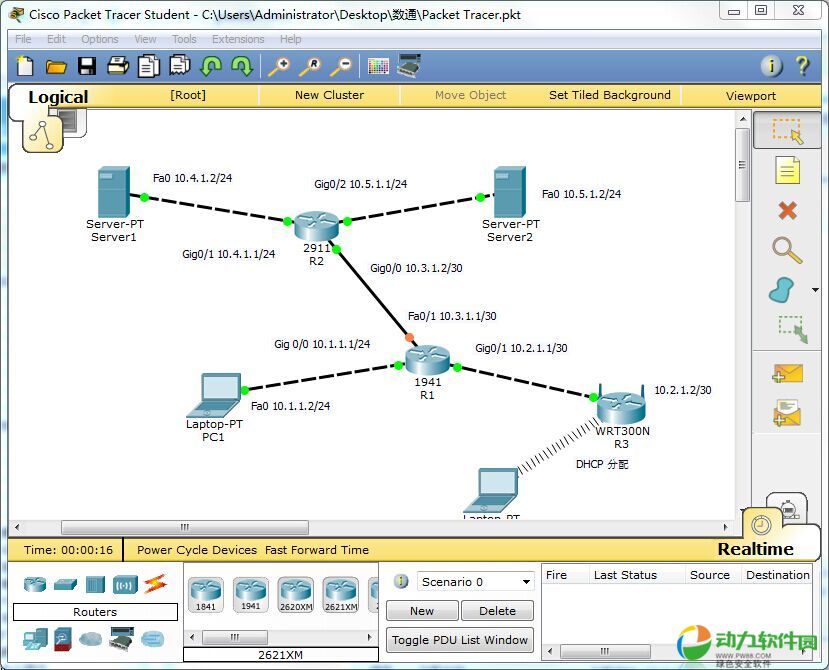Screen dimensions: 829x670
Task: Select the Place Note tool
Action: coord(787,170)
